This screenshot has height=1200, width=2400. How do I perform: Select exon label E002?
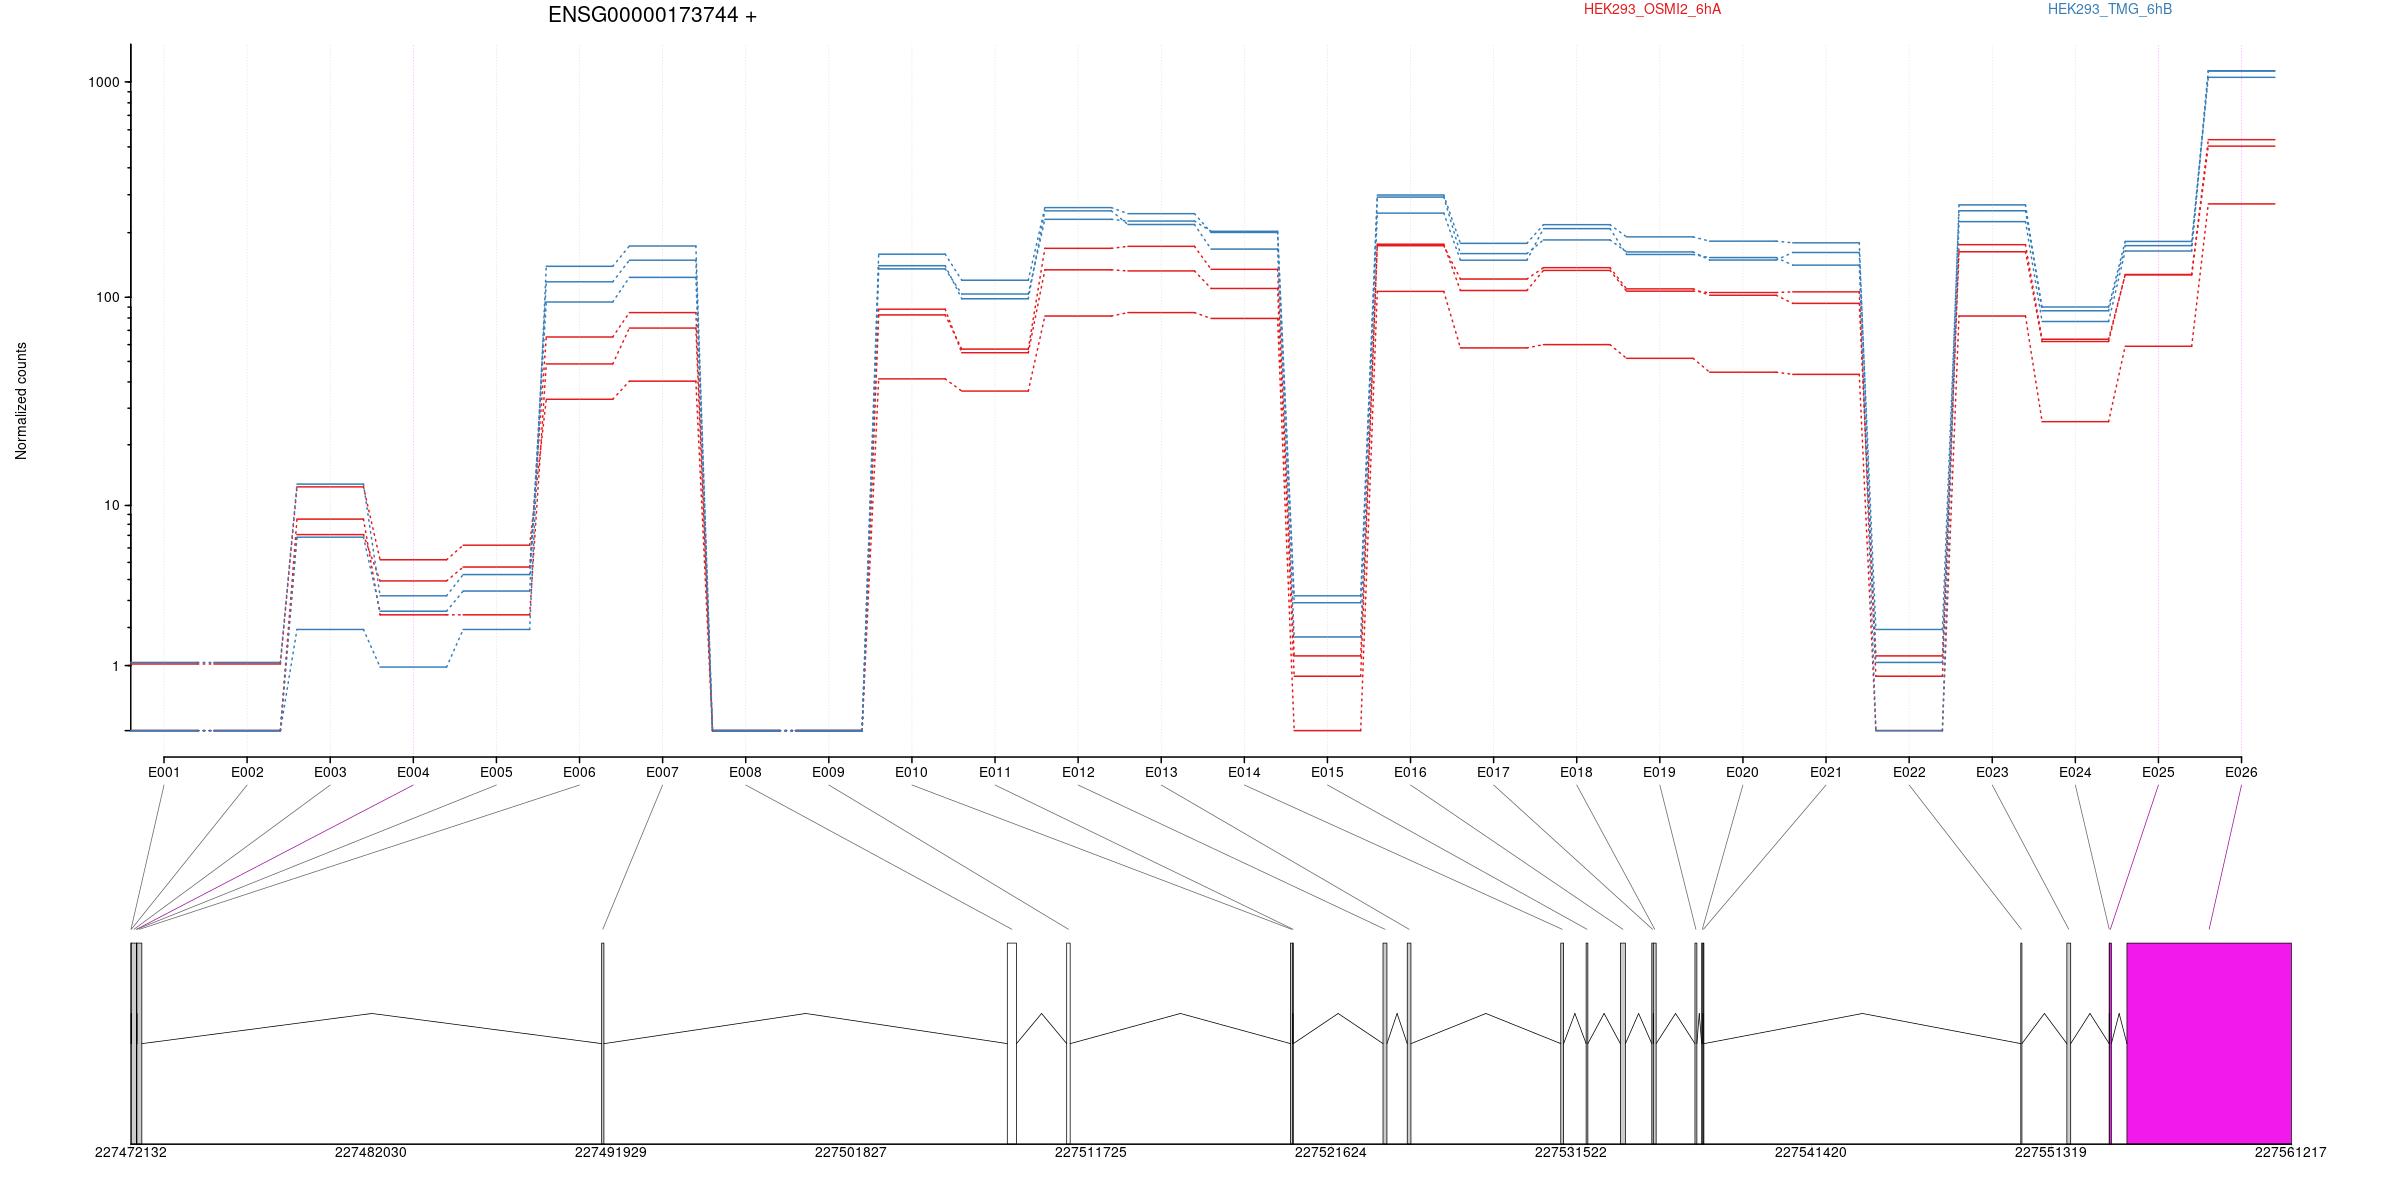pos(247,772)
